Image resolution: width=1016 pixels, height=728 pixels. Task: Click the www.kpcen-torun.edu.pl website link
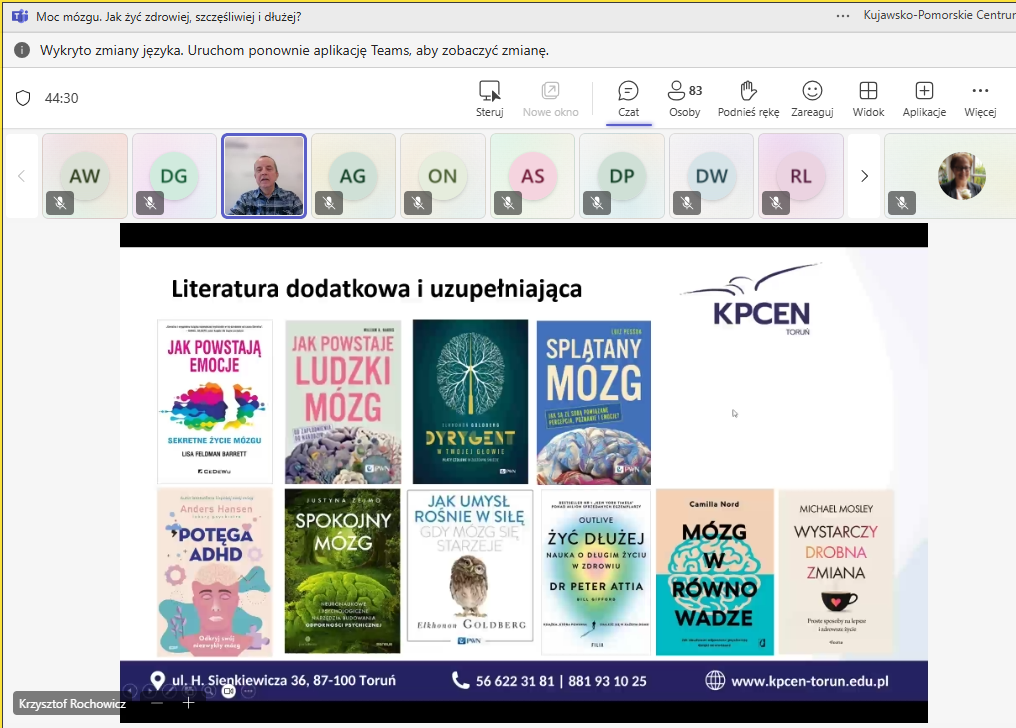[x=810, y=681]
